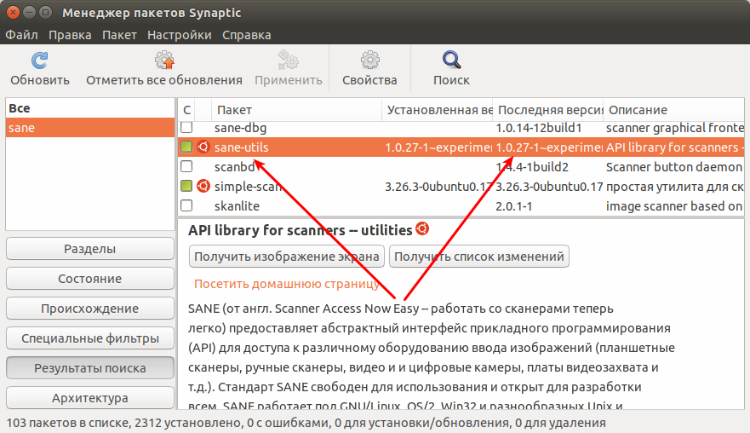Open the Настройки menu
This screenshot has width=750, height=433.
click(179, 35)
